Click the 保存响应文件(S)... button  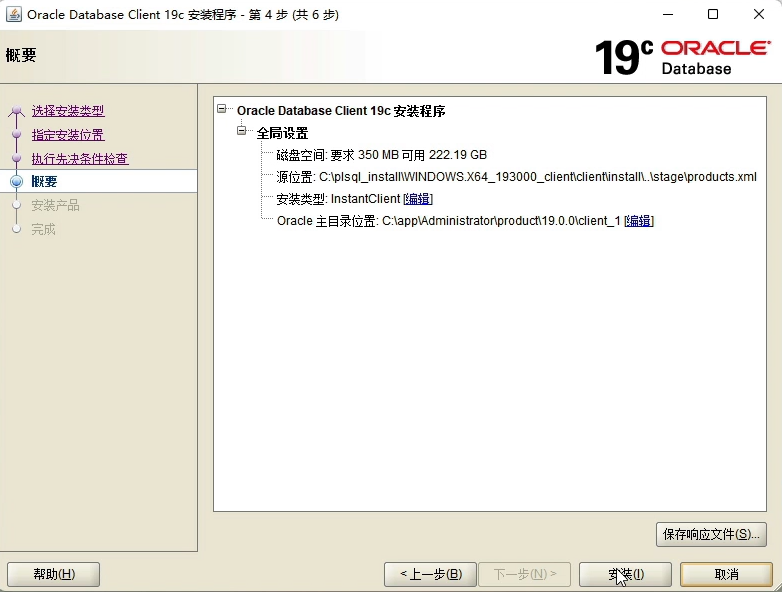click(711, 535)
